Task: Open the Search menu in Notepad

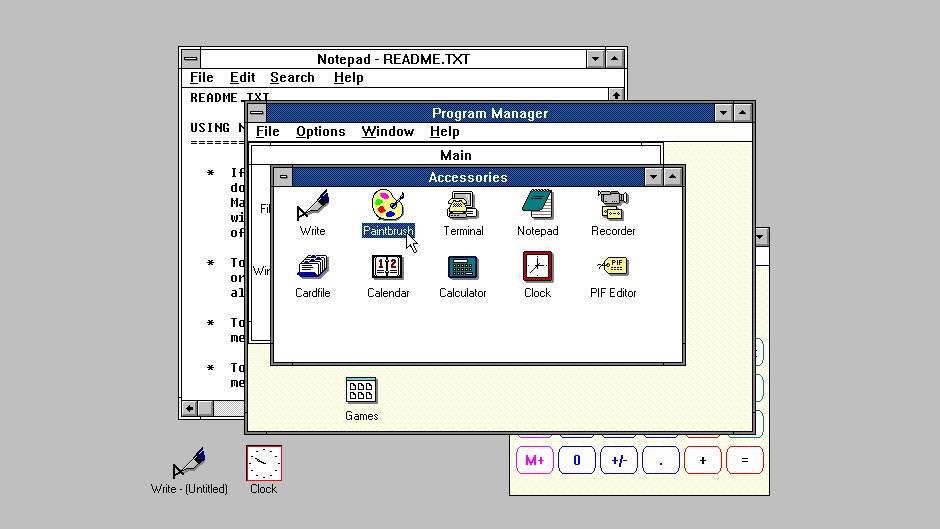Action: pyautogui.click(x=292, y=78)
